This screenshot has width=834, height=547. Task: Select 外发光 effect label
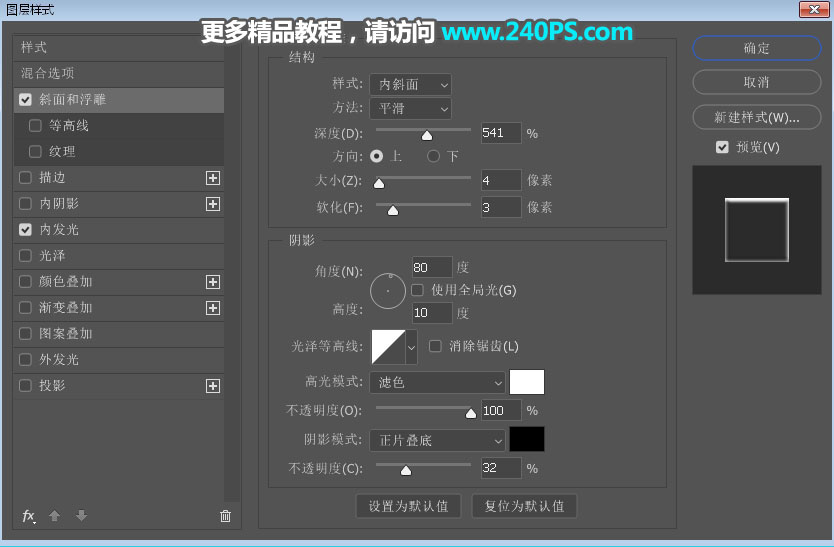pos(59,360)
